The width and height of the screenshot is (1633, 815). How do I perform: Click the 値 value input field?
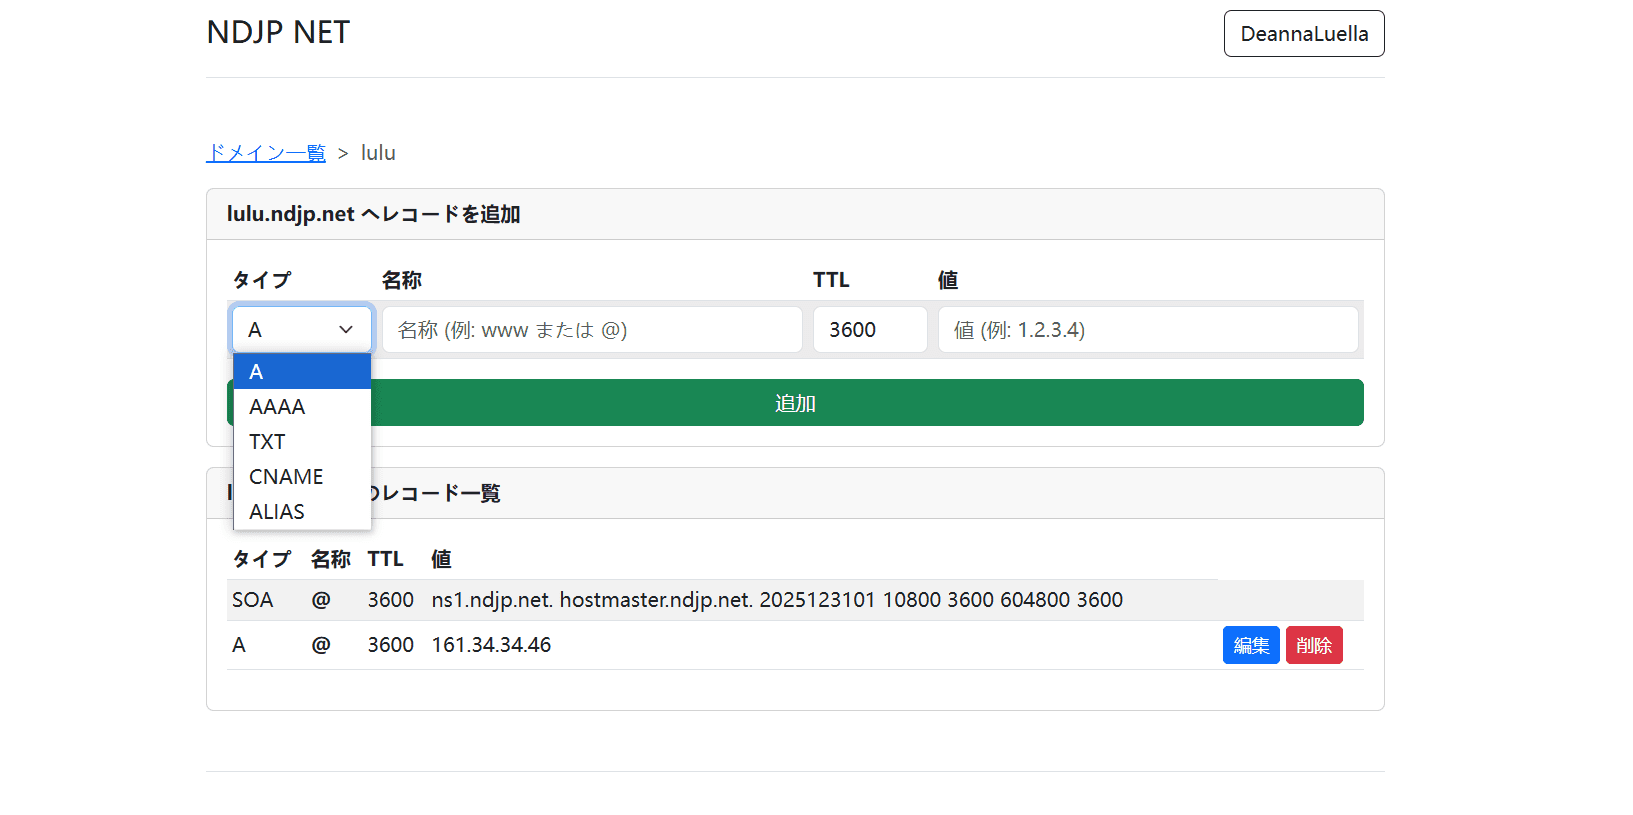point(1147,330)
